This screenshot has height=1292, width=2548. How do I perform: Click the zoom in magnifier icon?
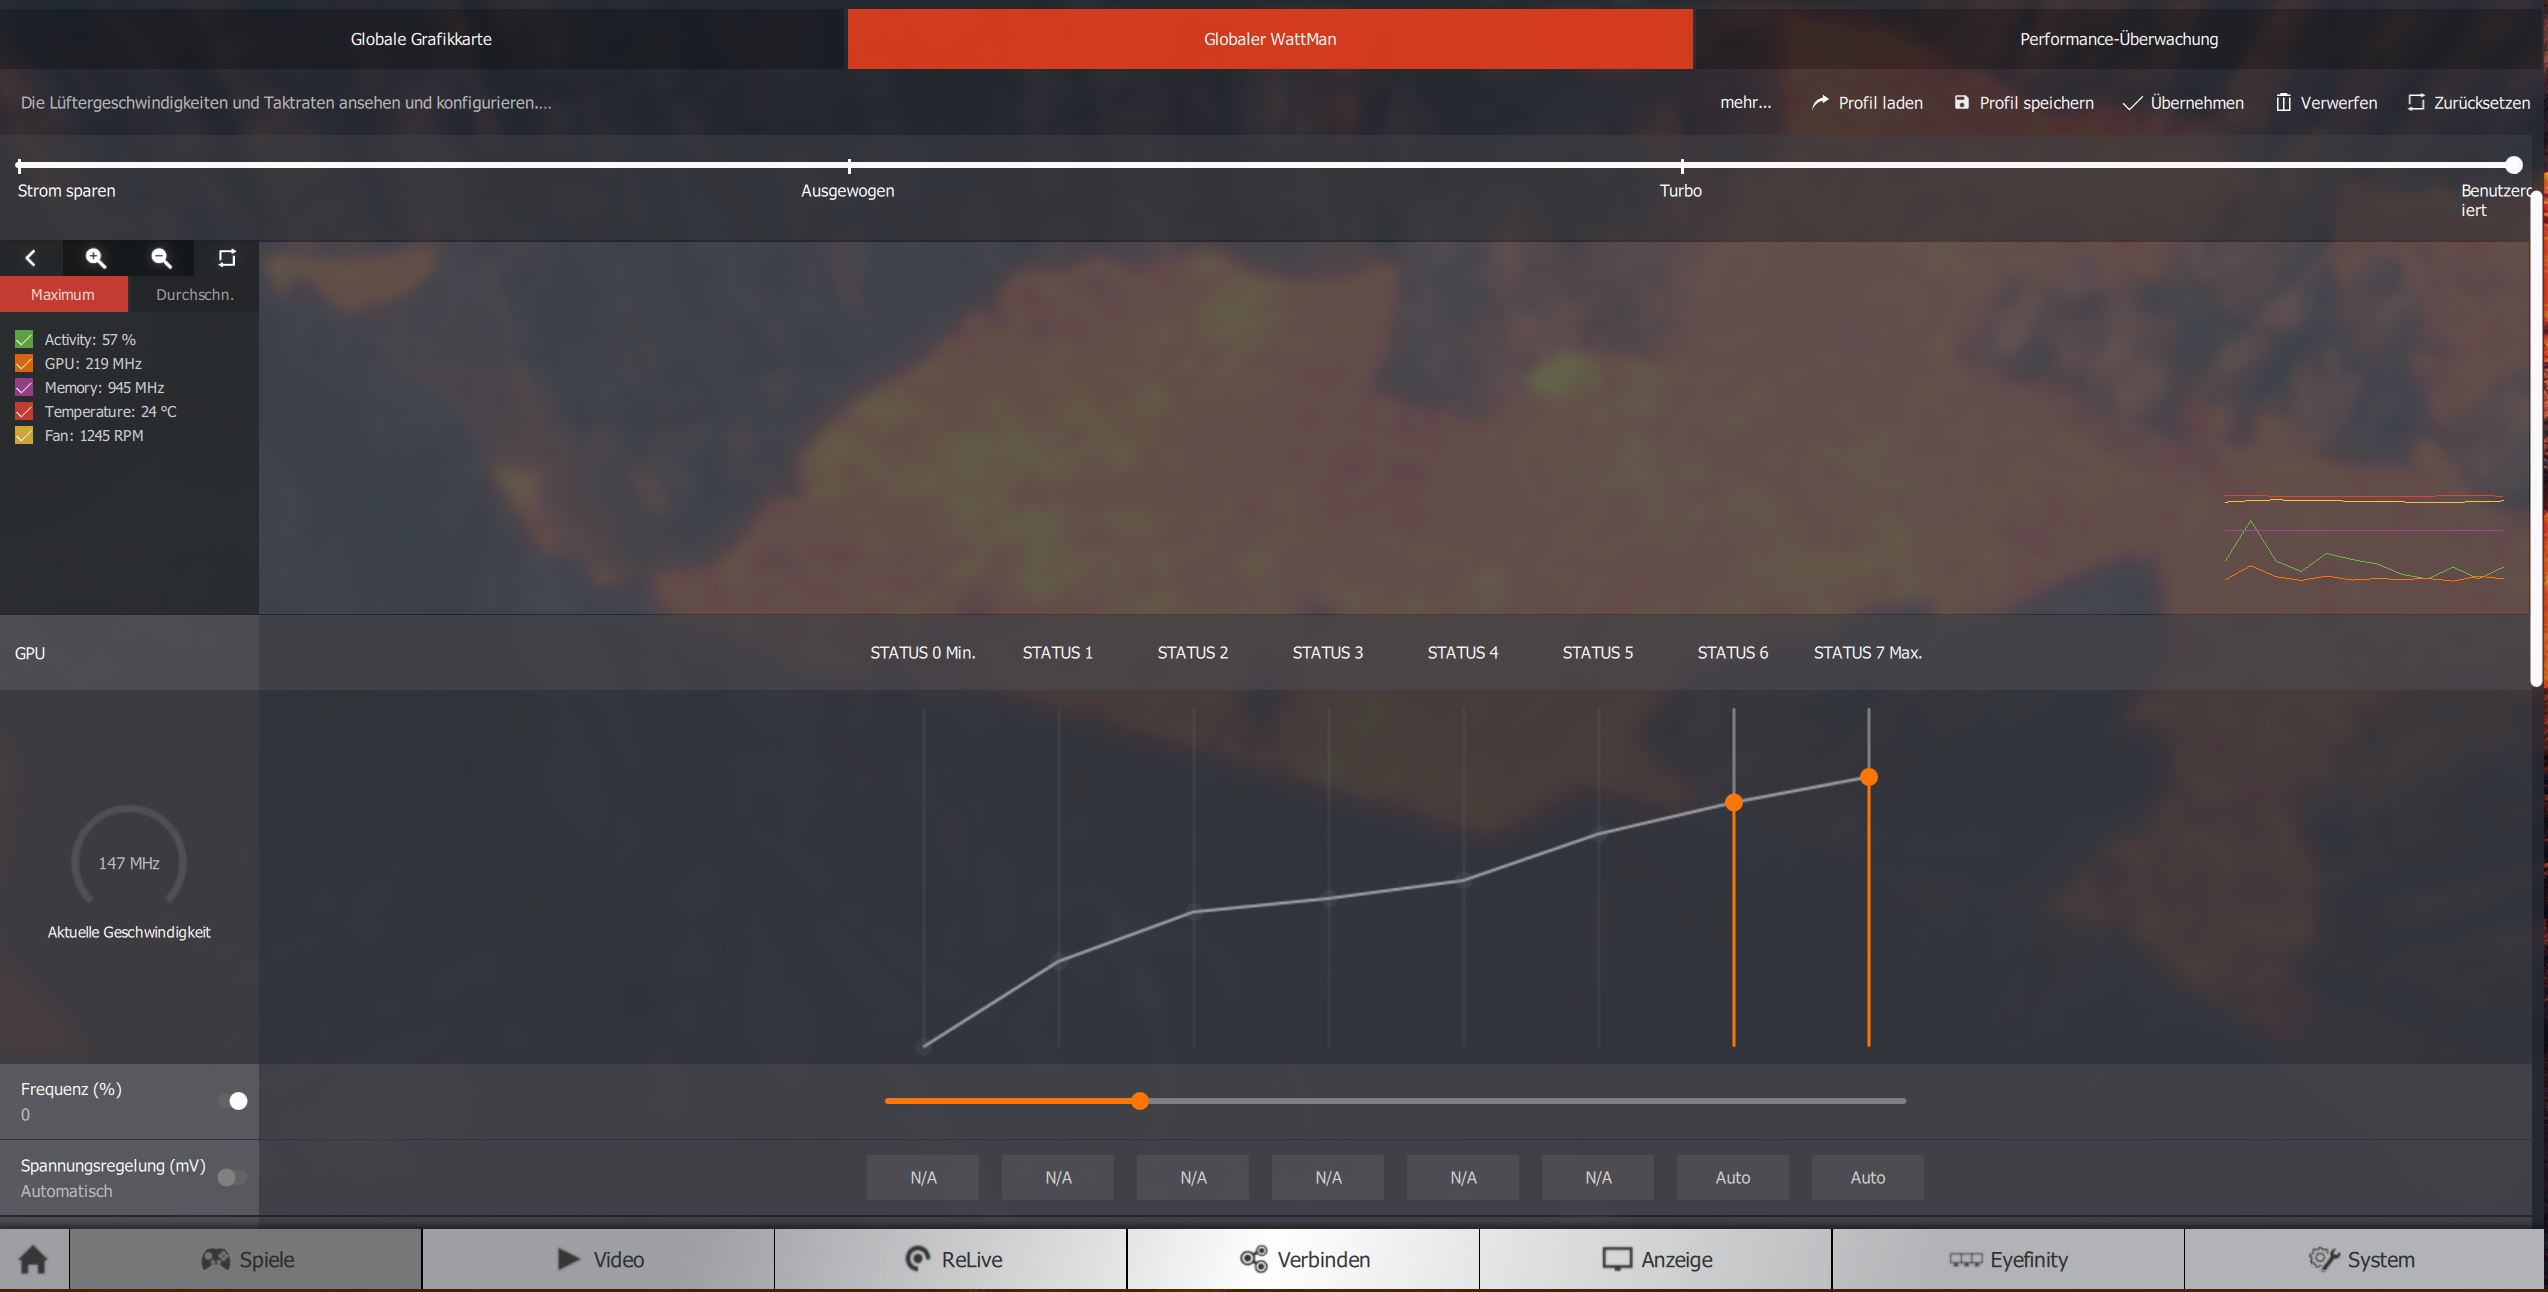(x=96, y=258)
